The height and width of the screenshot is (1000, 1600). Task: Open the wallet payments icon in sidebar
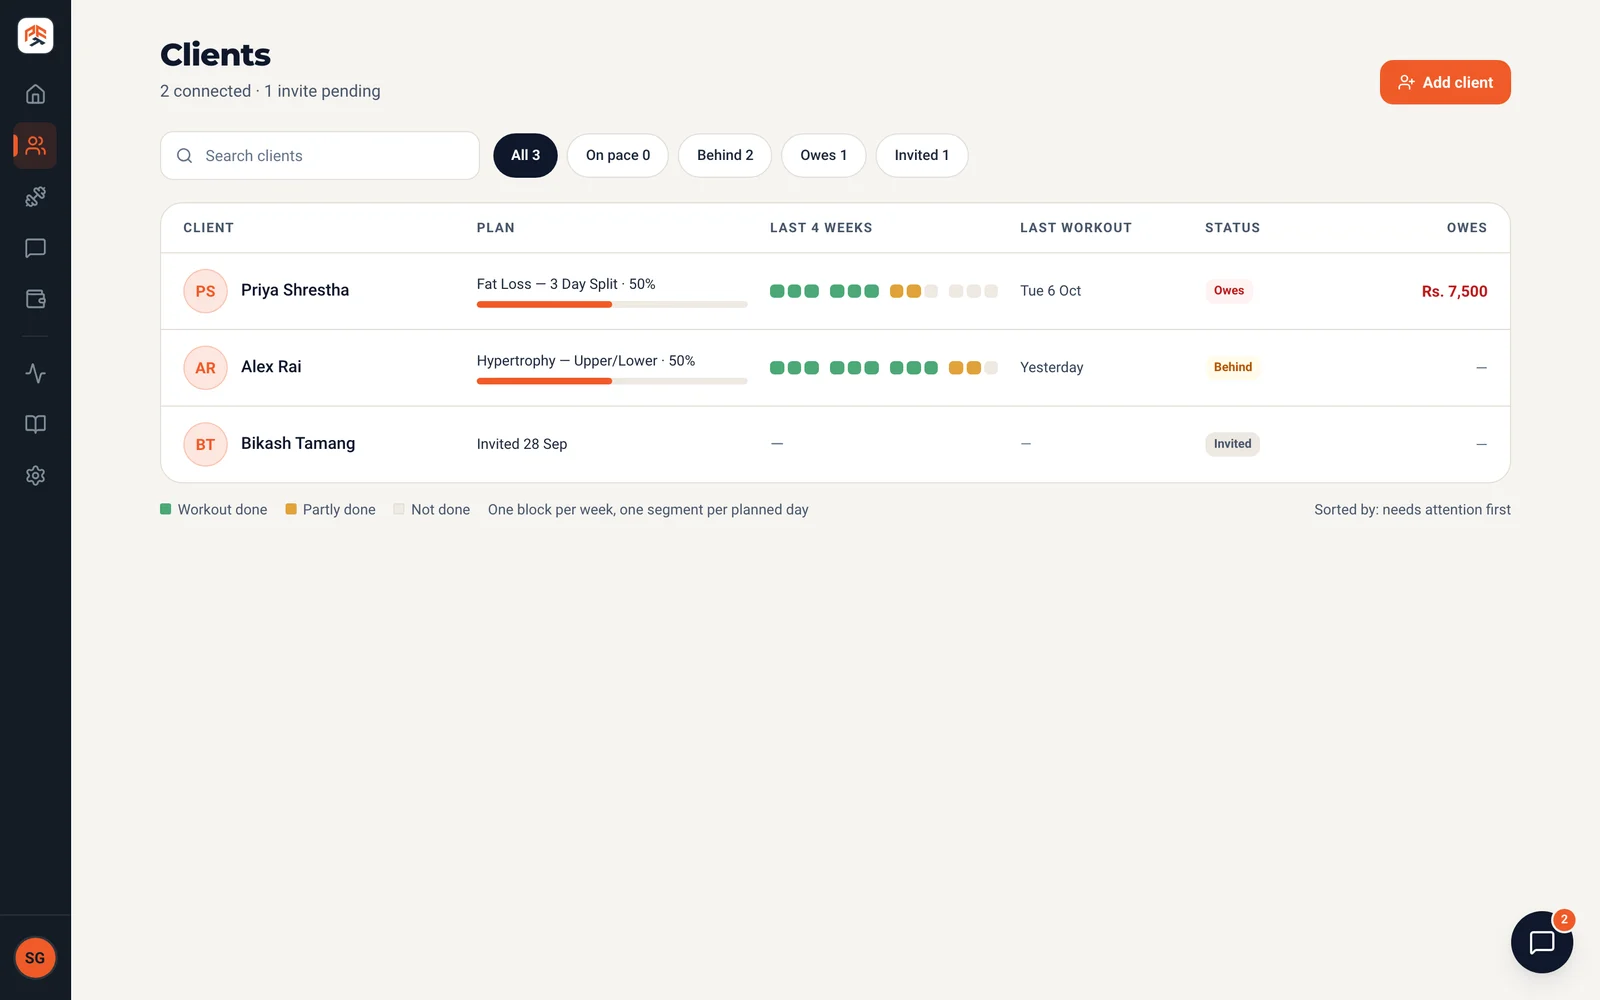click(35, 299)
